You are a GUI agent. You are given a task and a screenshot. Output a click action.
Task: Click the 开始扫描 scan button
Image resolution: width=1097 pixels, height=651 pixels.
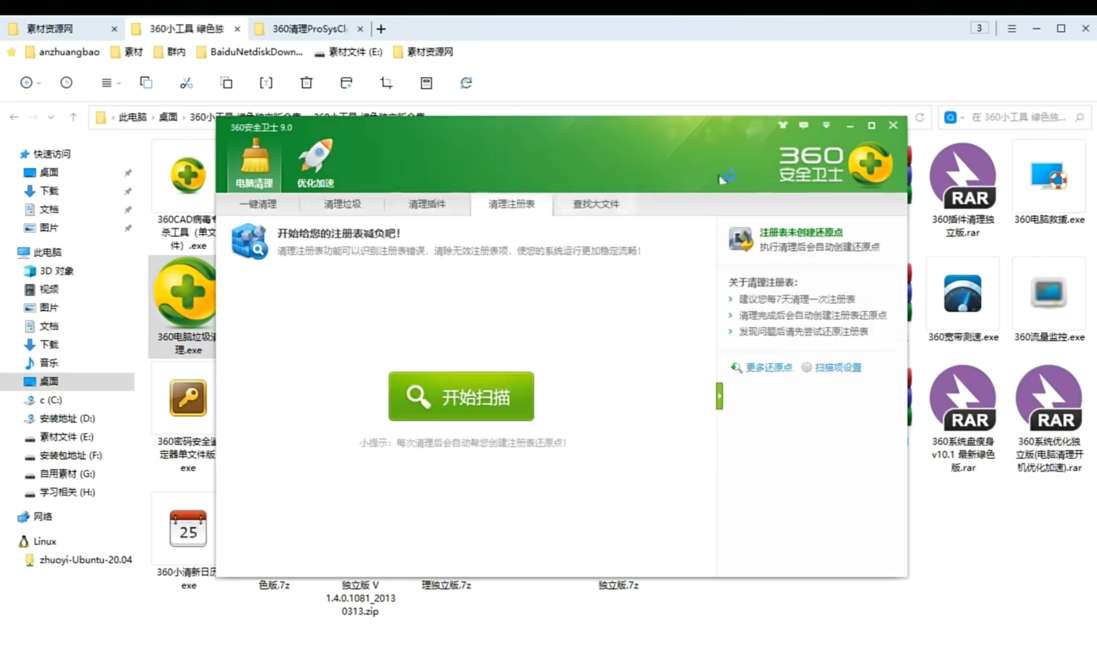[x=459, y=396]
